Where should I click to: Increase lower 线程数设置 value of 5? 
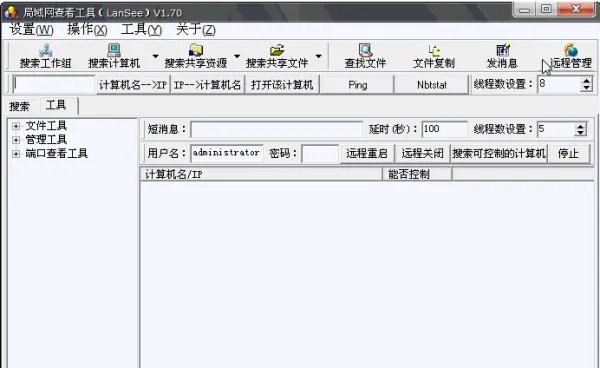(580, 126)
